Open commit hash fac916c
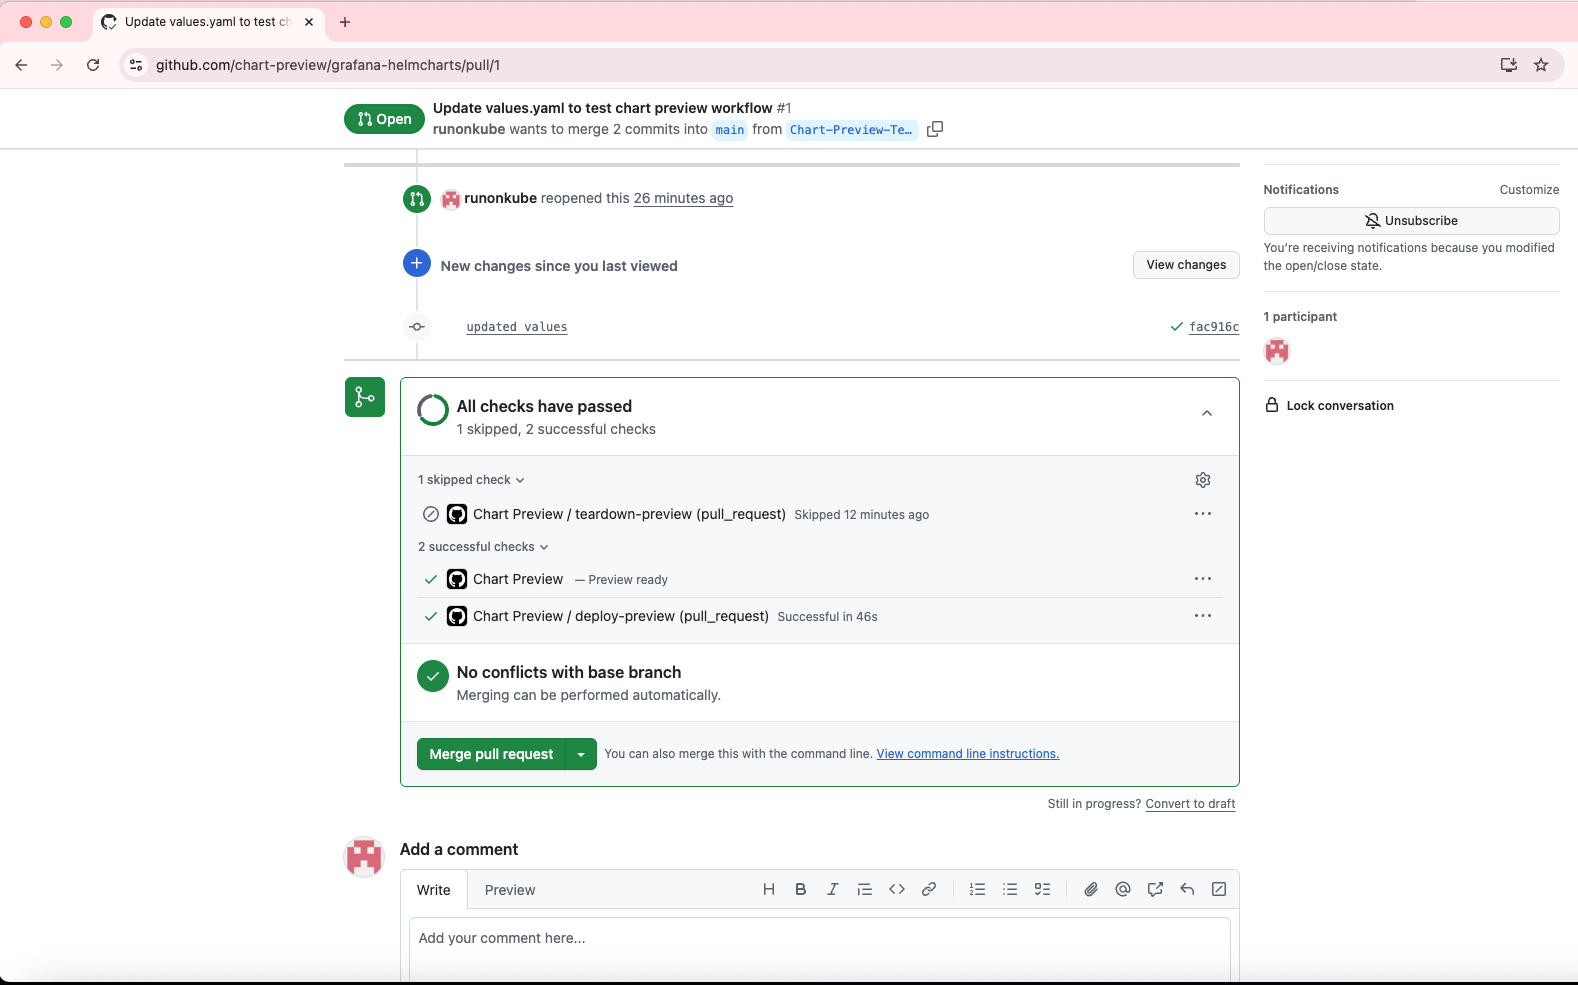 [x=1214, y=327]
